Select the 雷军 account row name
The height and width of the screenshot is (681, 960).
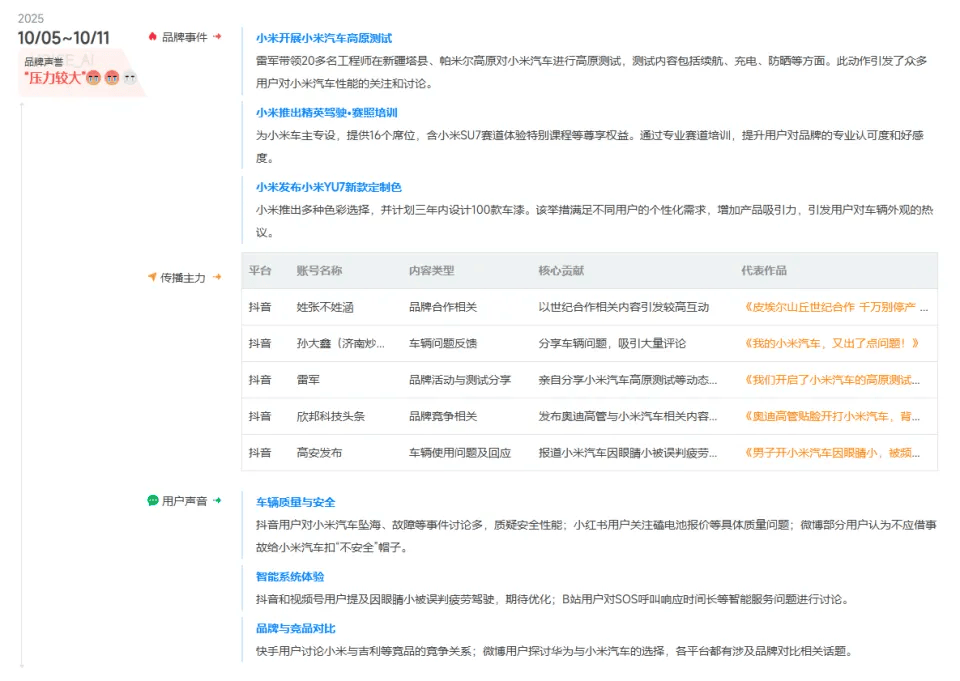click(x=308, y=380)
